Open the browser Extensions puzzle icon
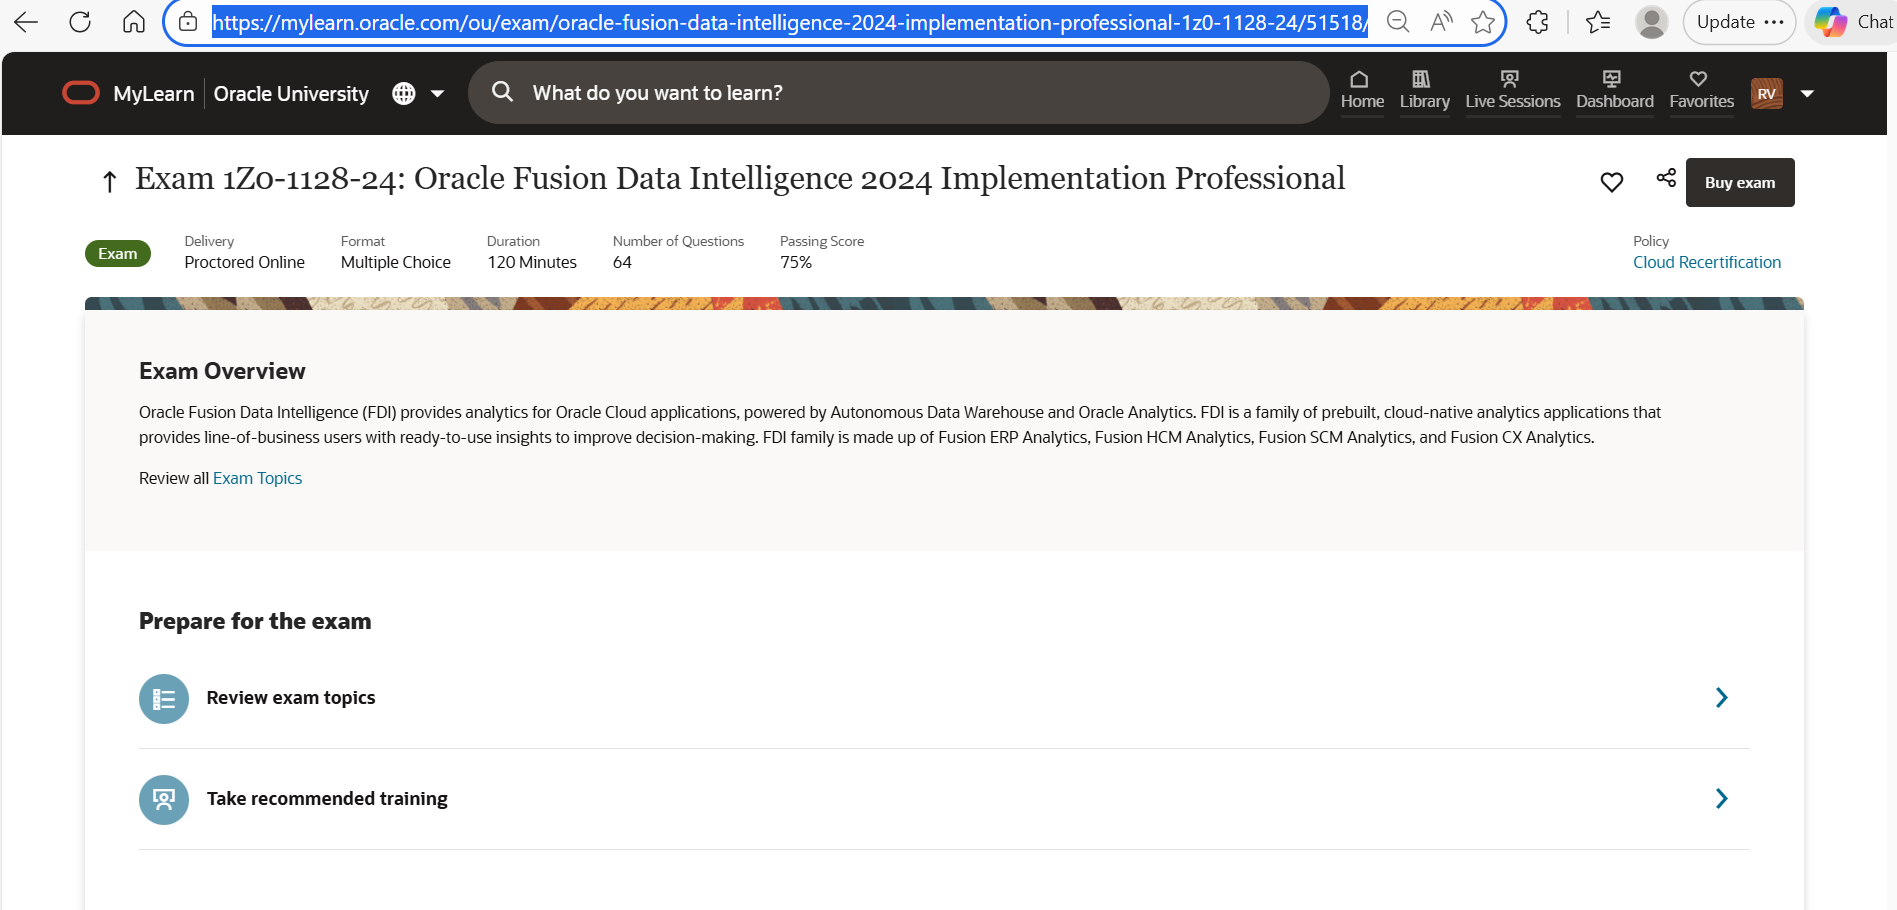The height and width of the screenshot is (910, 1897). [x=1538, y=22]
